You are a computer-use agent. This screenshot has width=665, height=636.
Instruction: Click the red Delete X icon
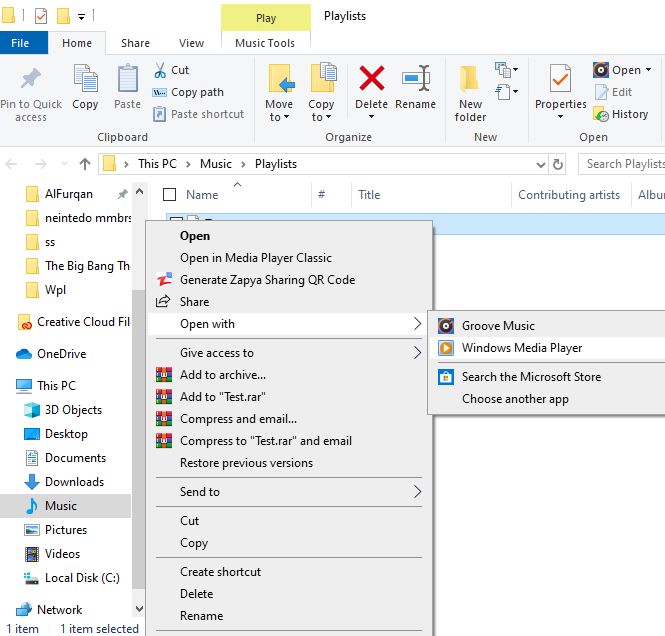(x=372, y=78)
